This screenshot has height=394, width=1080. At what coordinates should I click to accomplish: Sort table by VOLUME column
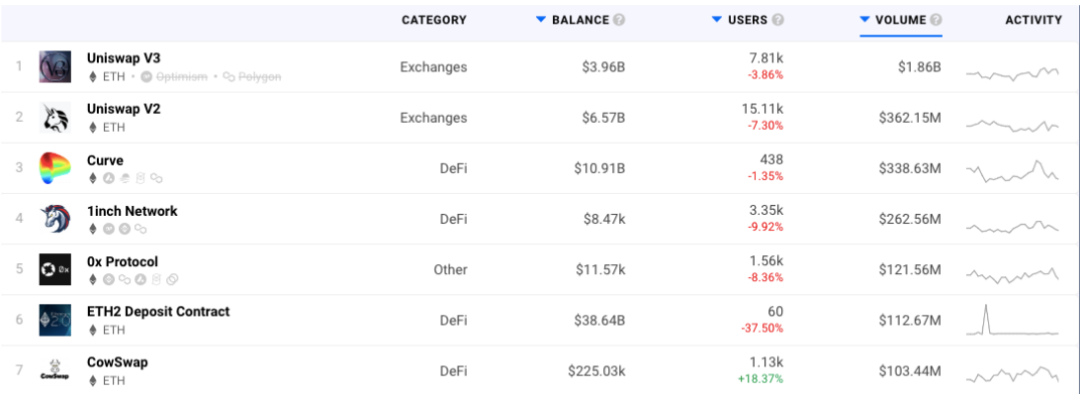(893, 20)
